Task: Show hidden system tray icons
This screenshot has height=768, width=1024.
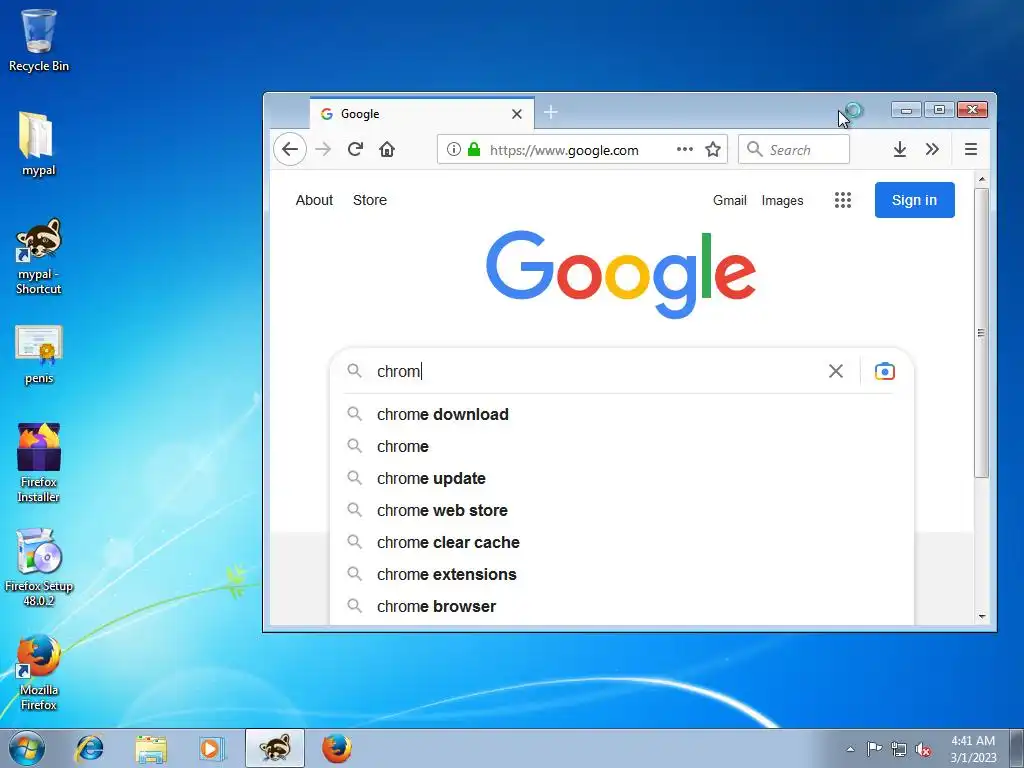Action: click(x=850, y=749)
